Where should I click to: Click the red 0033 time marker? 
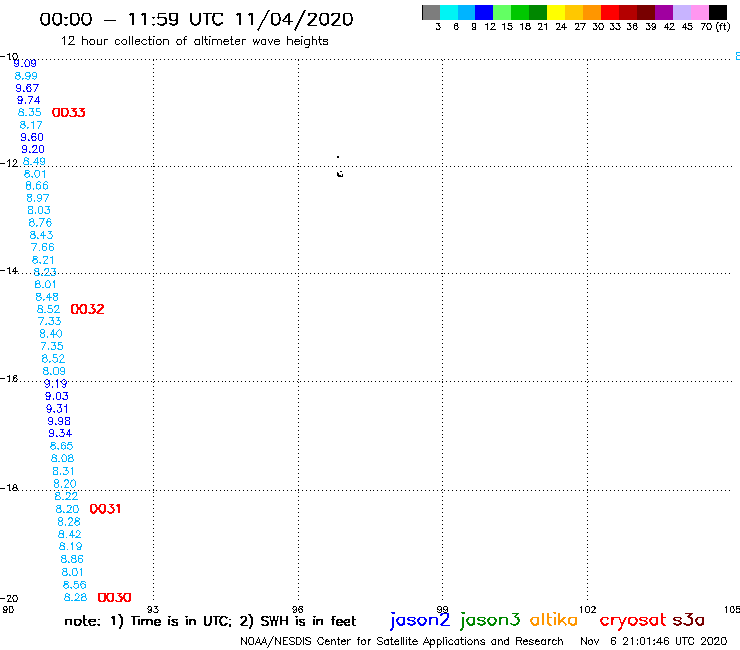tap(68, 113)
